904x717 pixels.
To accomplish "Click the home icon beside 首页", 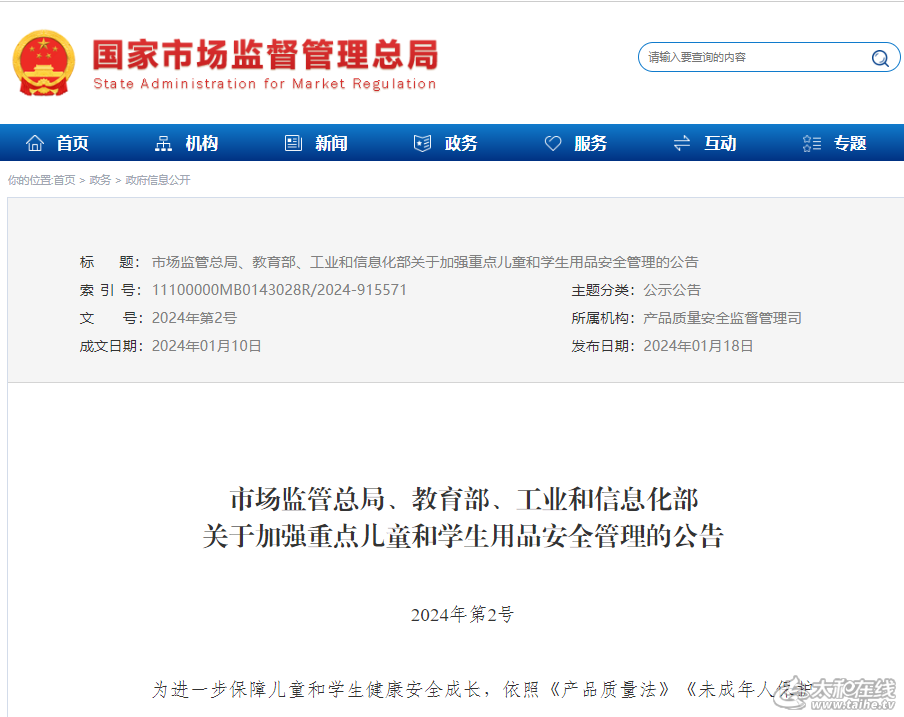I will [x=35, y=143].
